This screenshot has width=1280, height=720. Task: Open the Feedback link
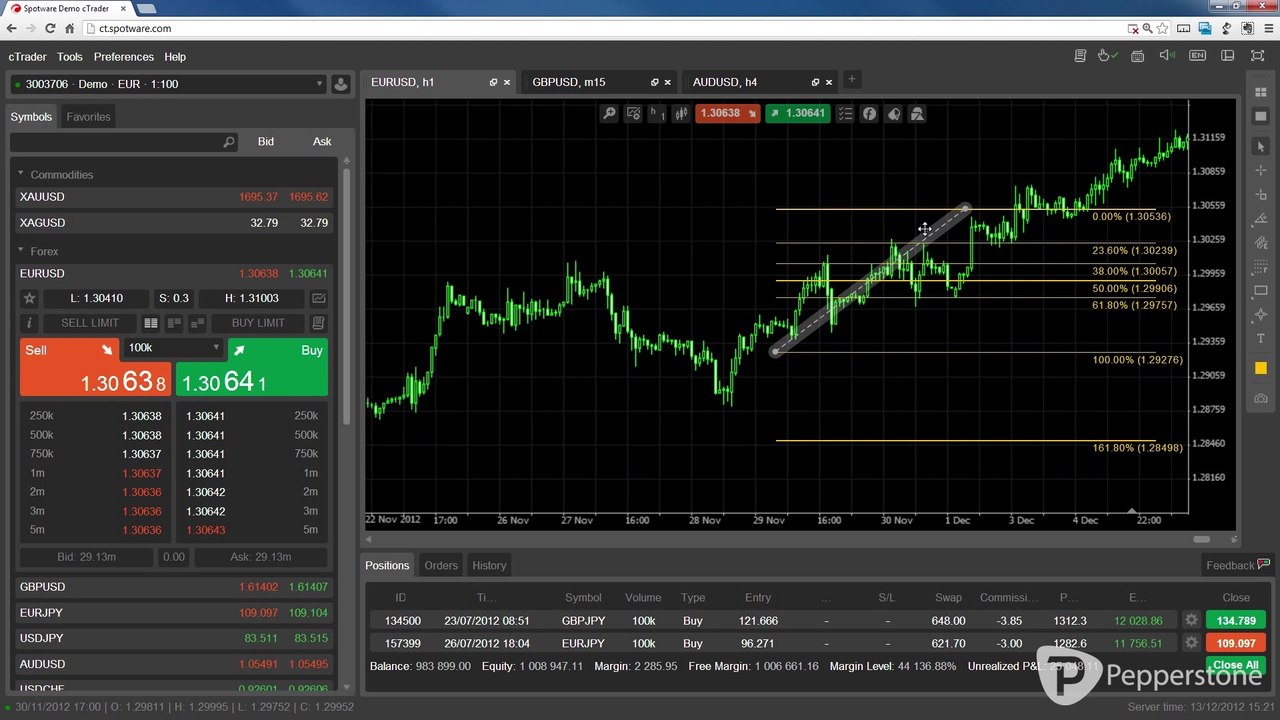[x=1238, y=565]
